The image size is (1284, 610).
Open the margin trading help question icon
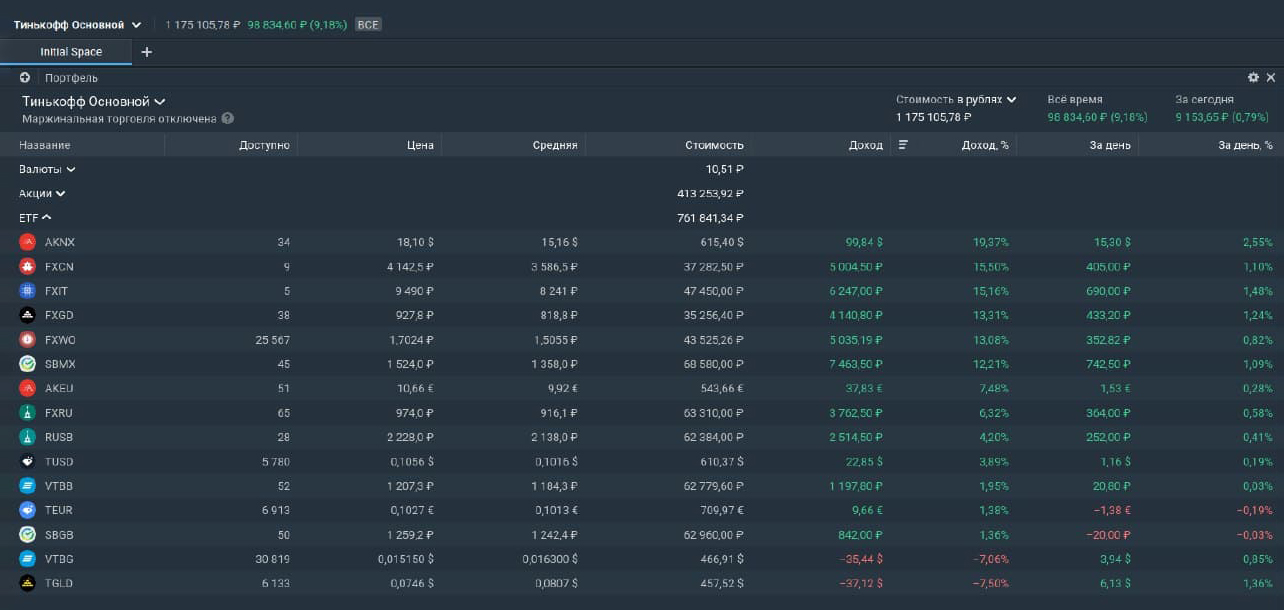coord(228,118)
